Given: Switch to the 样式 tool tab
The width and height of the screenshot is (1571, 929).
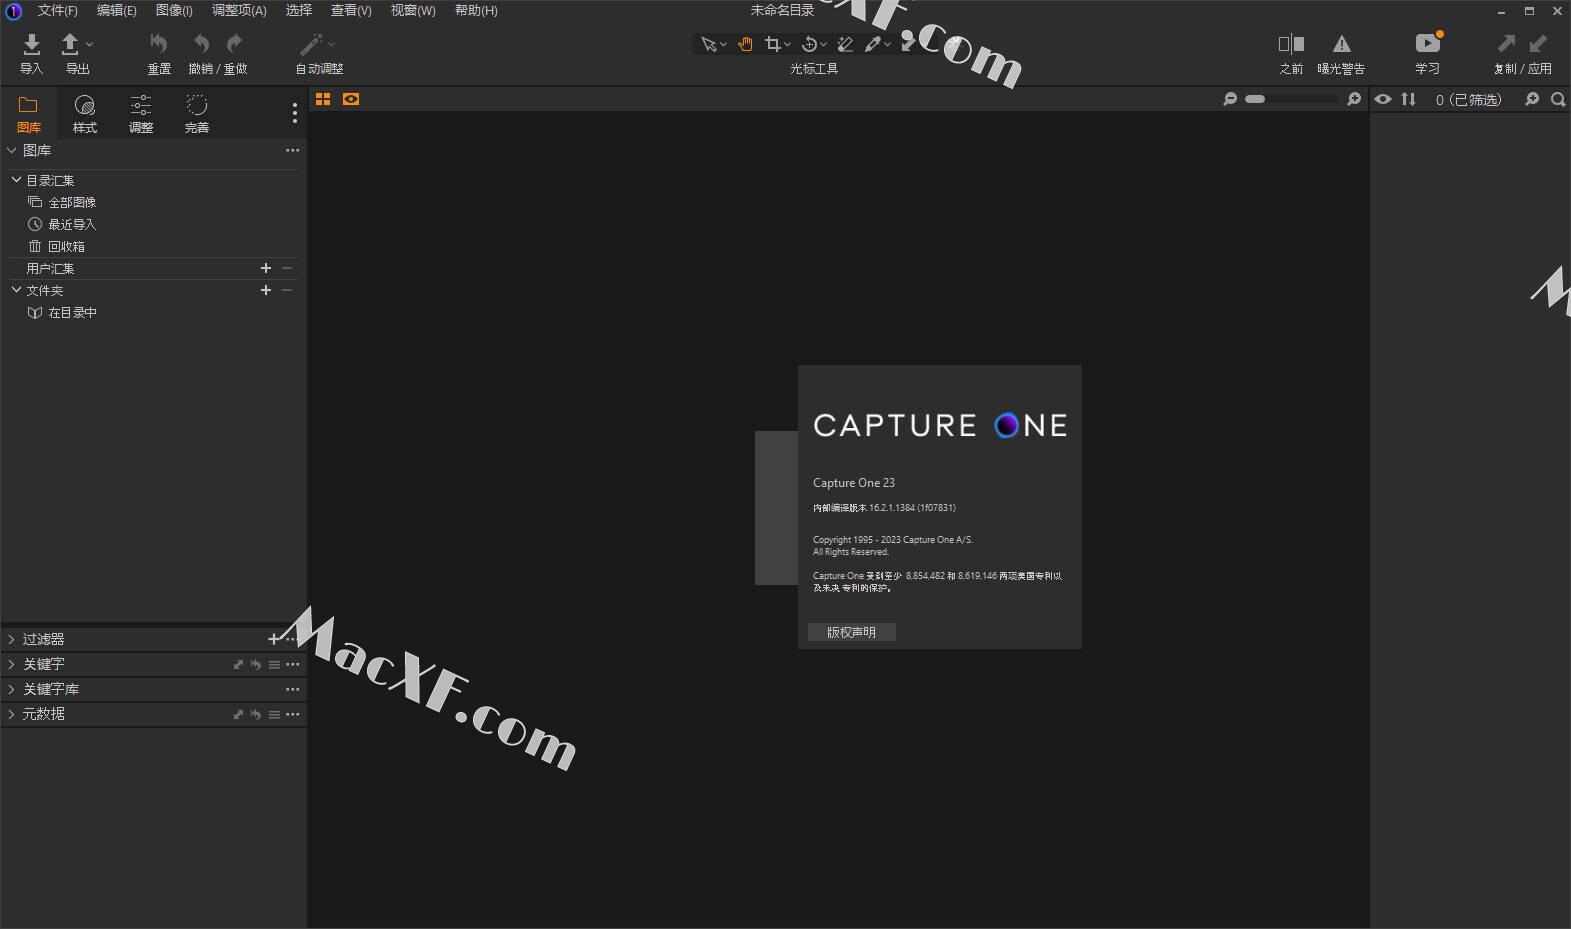Looking at the screenshot, I should tap(85, 114).
